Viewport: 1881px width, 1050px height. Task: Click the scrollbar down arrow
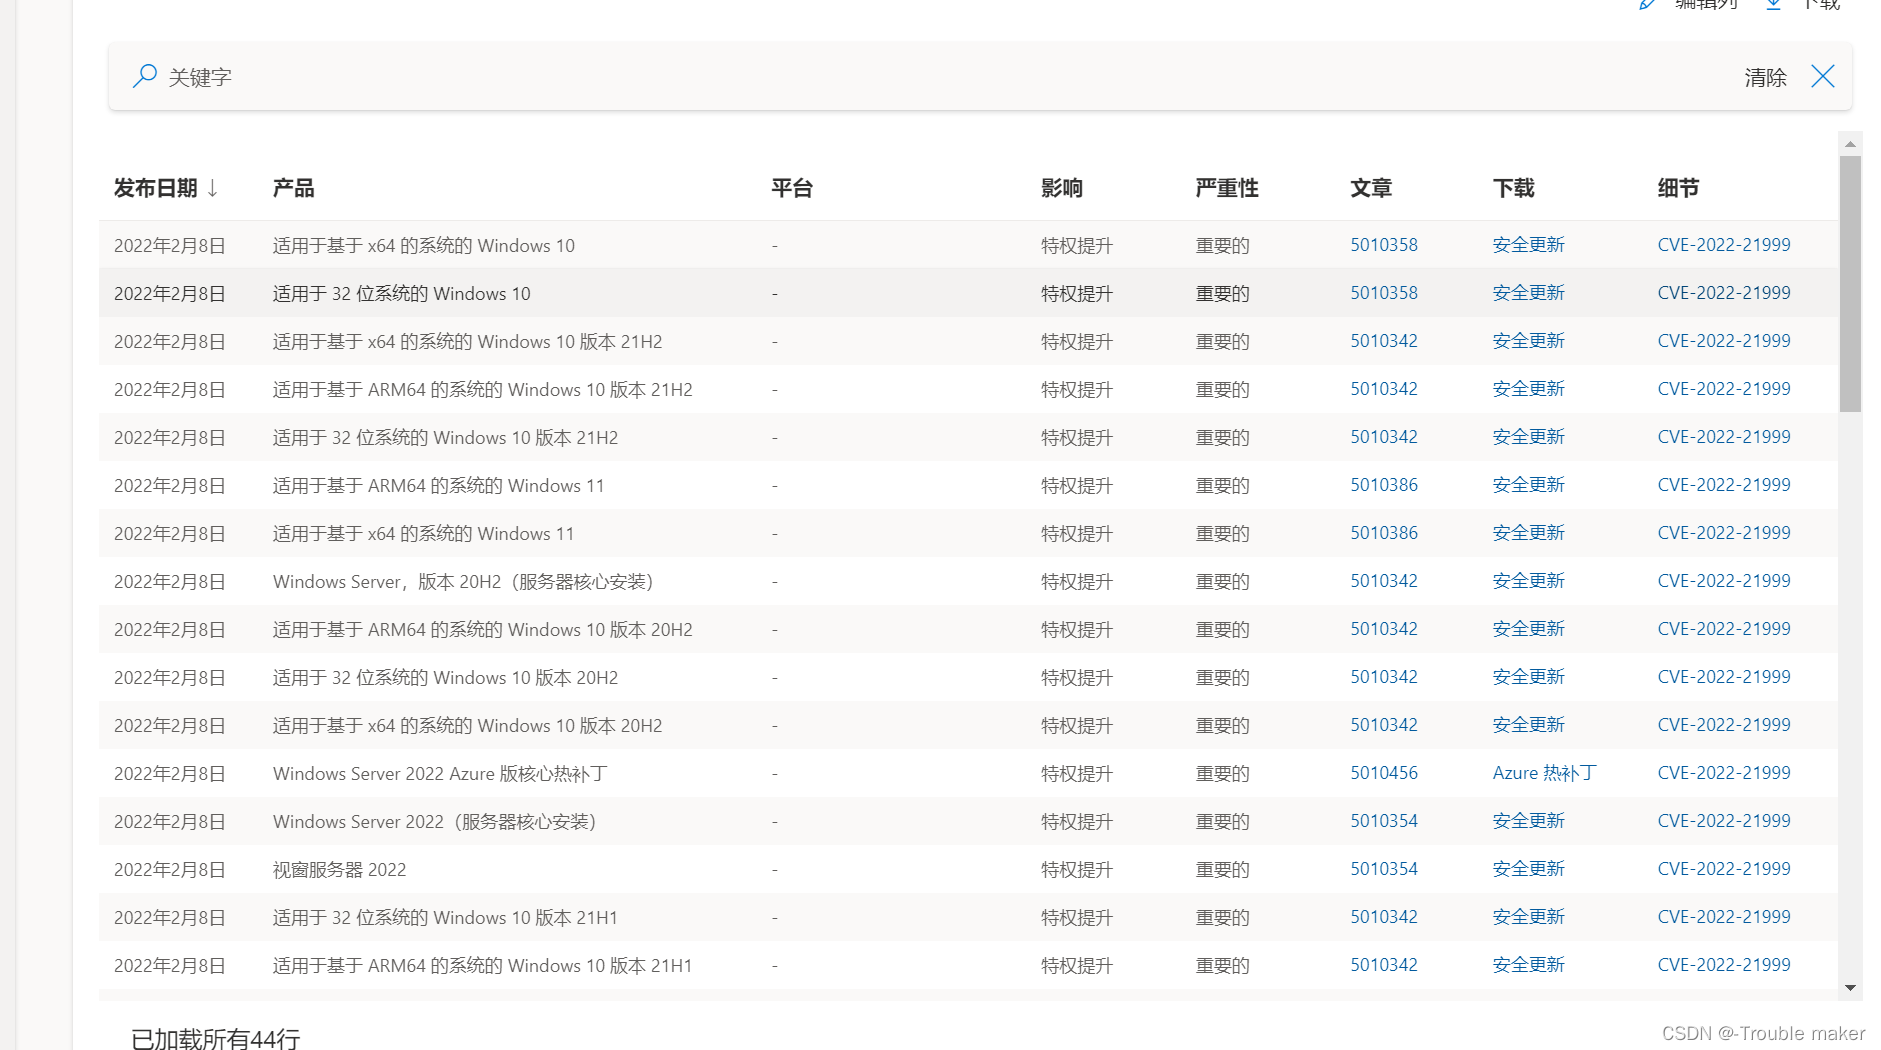pyautogui.click(x=1850, y=987)
